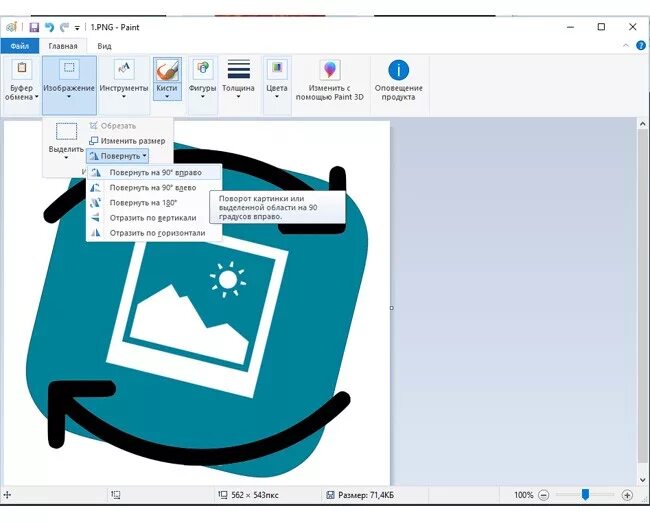Choose Повернуть на 90° вправо
Image resolution: width=650 pixels, height=522 pixels.
tap(154, 172)
